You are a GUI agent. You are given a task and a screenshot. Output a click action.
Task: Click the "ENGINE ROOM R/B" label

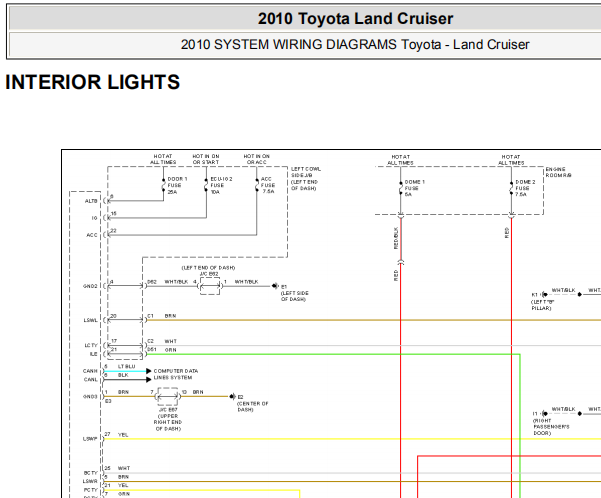tap(558, 172)
